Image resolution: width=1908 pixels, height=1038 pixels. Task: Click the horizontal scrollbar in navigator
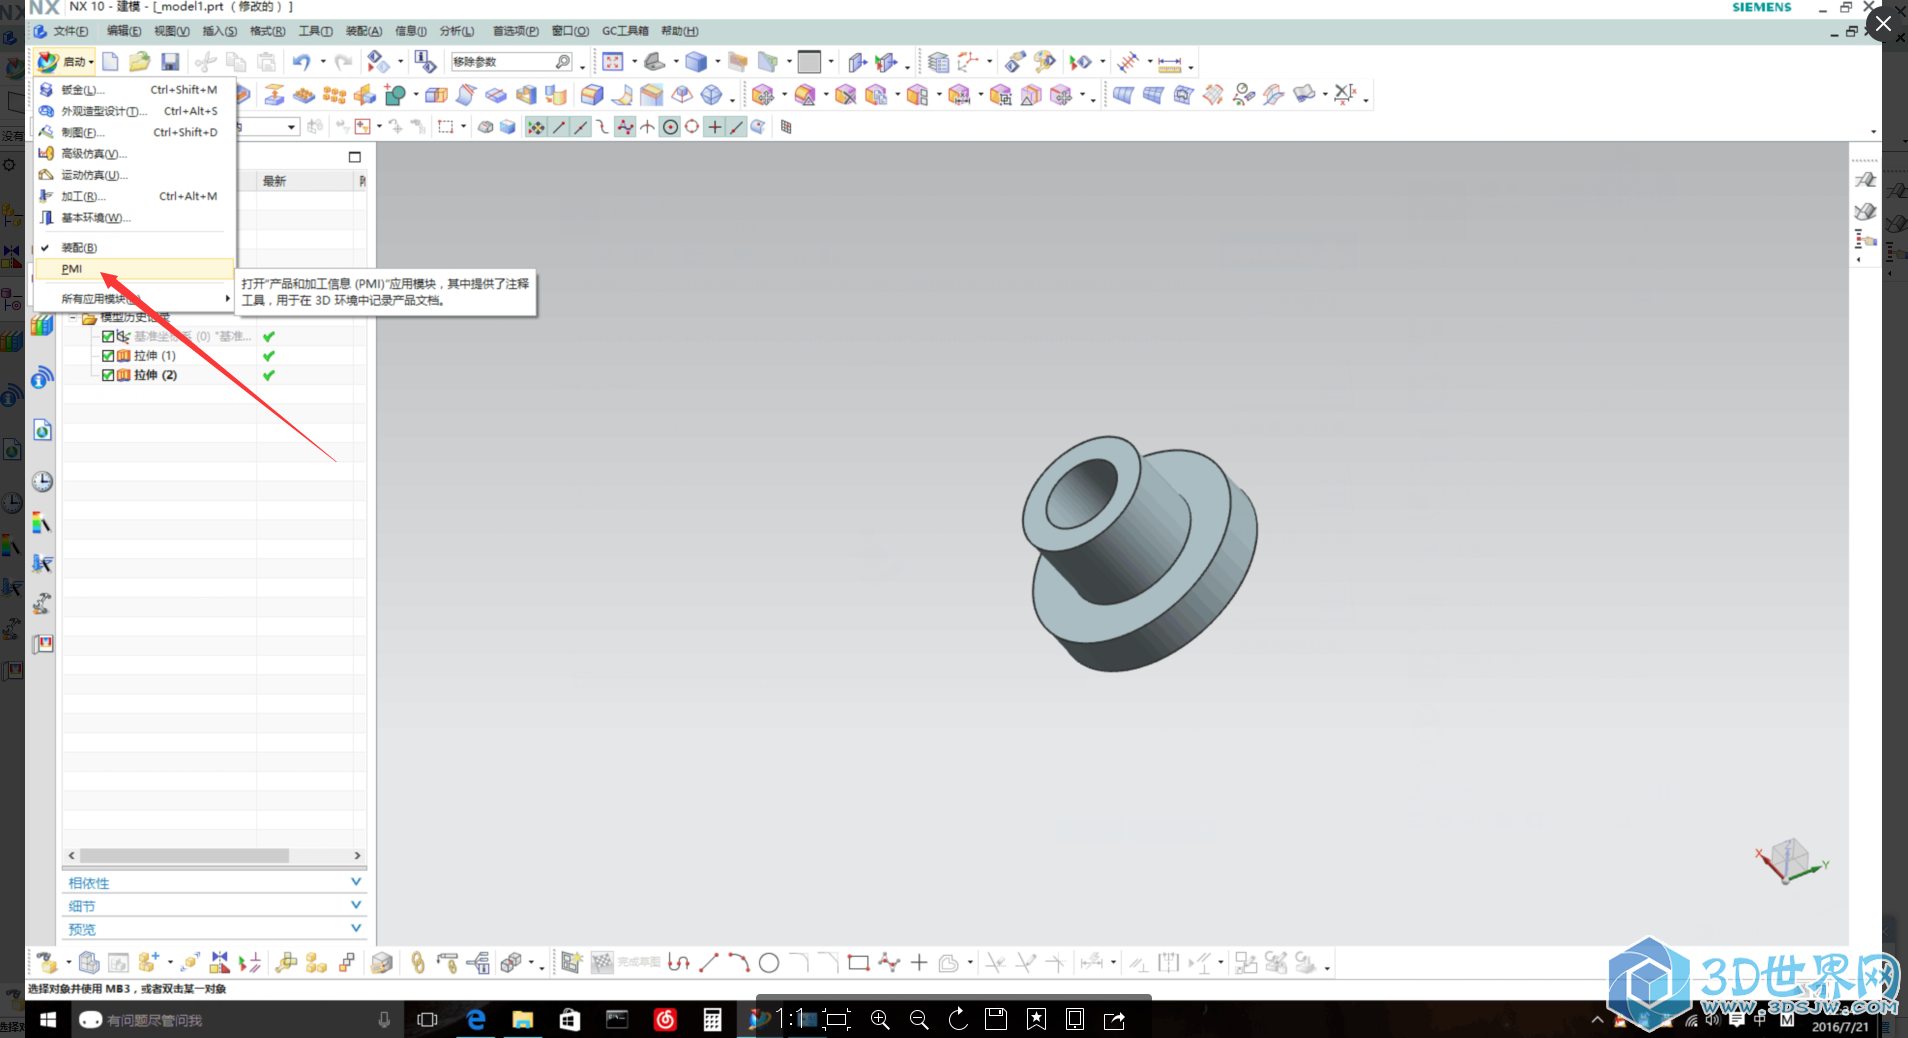coord(185,856)
